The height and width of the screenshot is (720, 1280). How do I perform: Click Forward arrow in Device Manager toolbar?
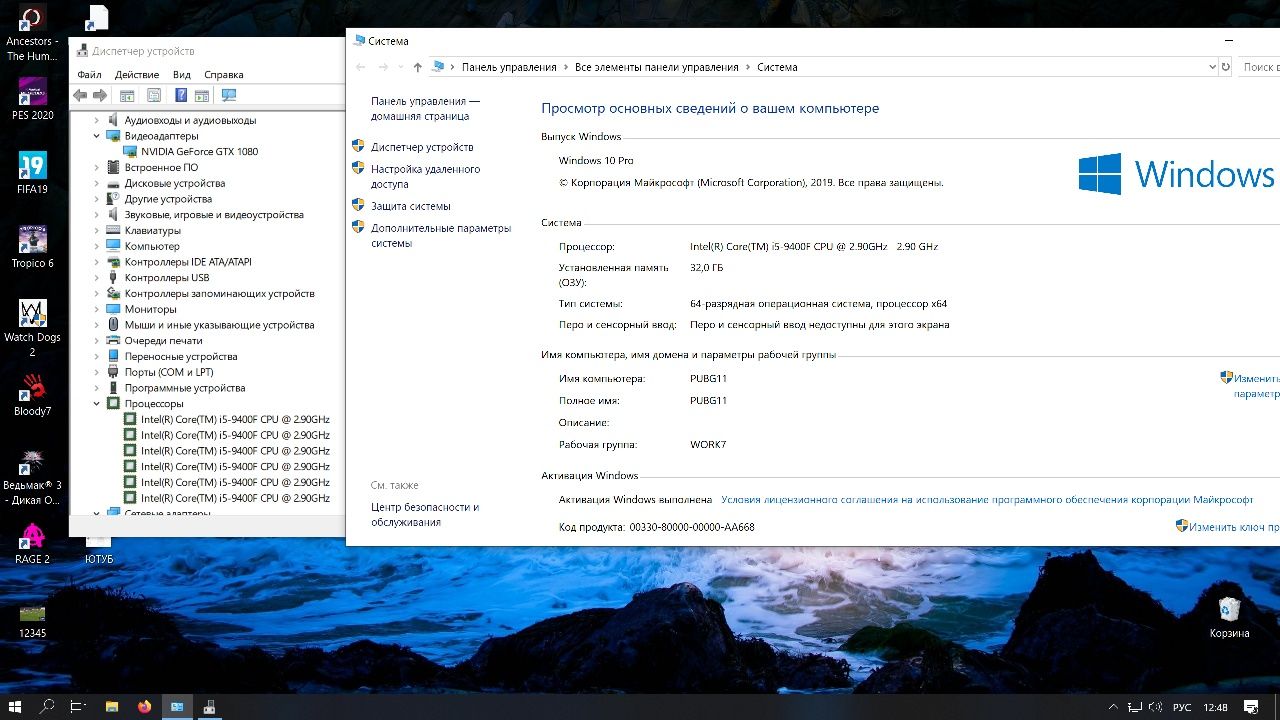point(100,95)
